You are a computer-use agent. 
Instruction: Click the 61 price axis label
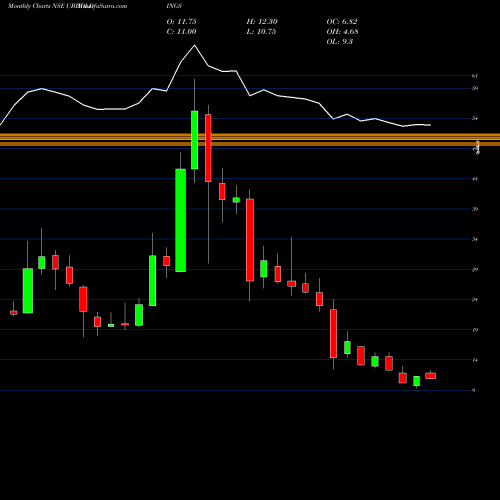tap(475, 76)
